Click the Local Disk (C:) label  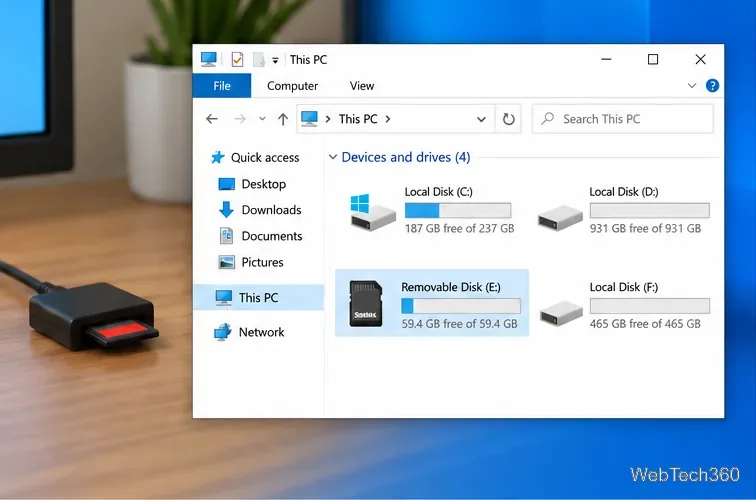[x=438, y=192]
